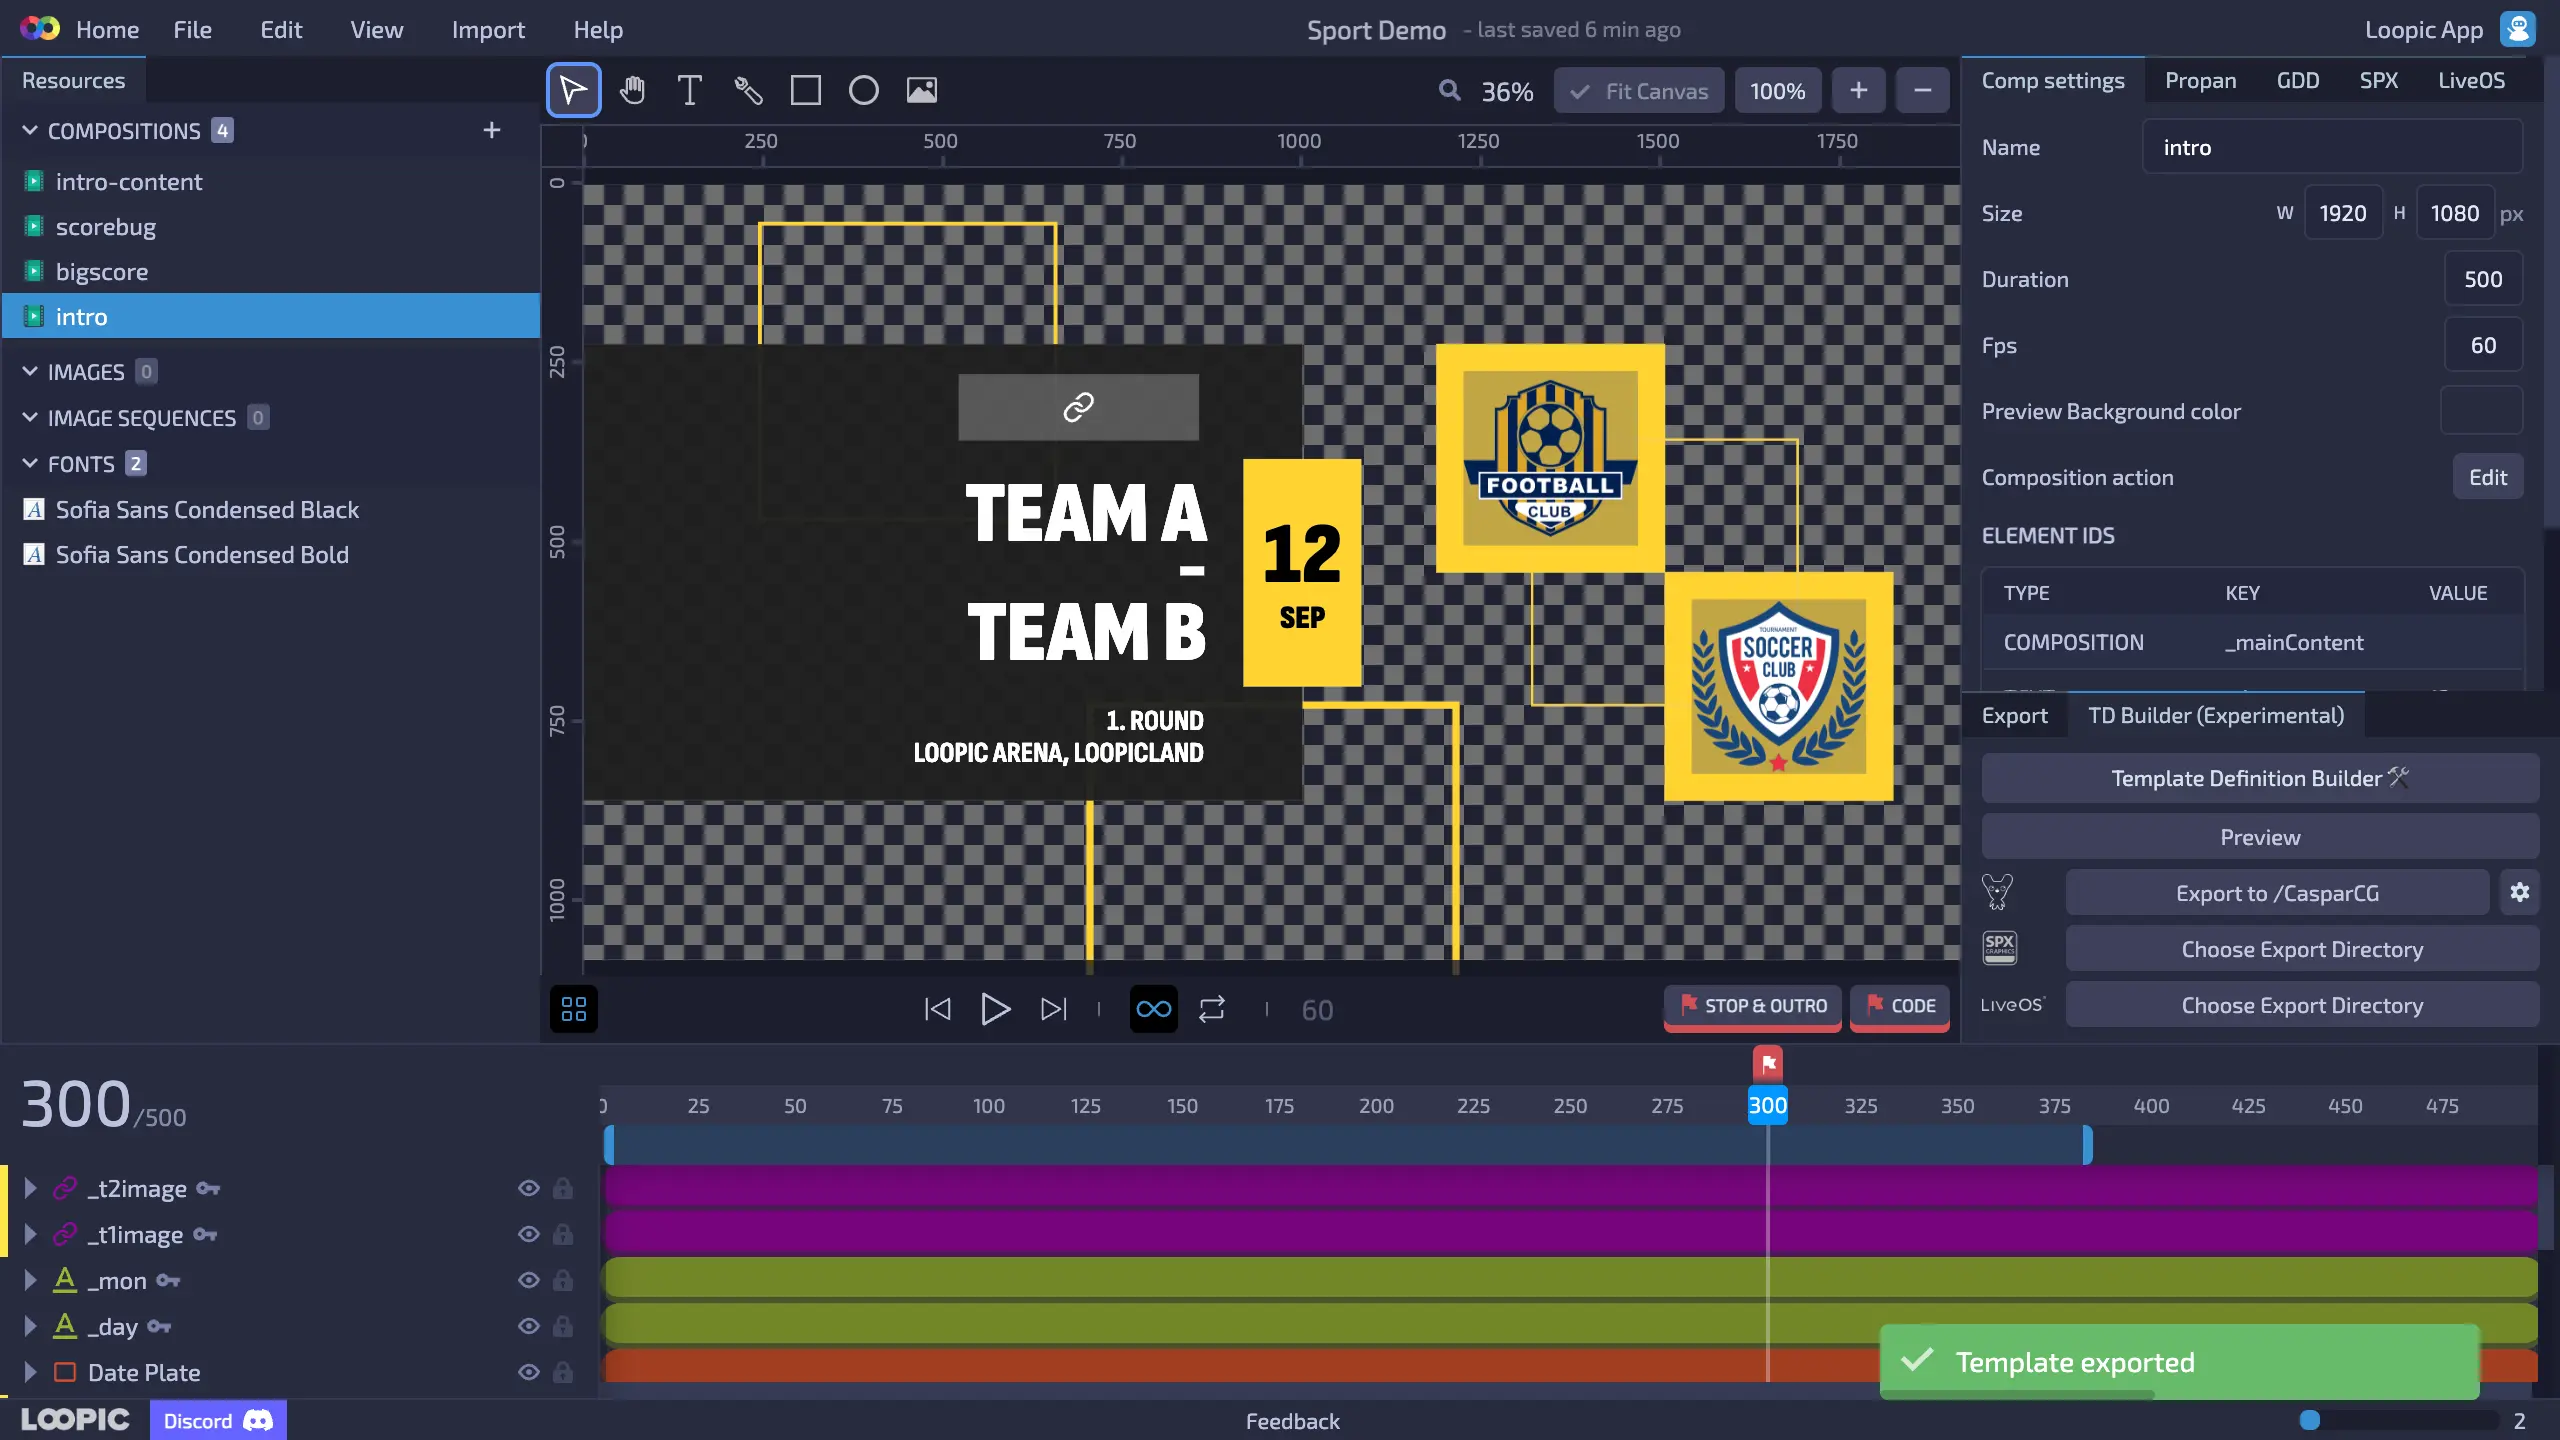Expand the _t2image layer

point(30,1188)
